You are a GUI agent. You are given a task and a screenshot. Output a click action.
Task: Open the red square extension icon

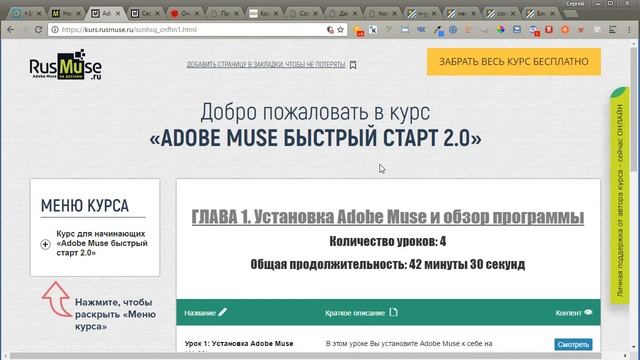(x=549, y=29)
